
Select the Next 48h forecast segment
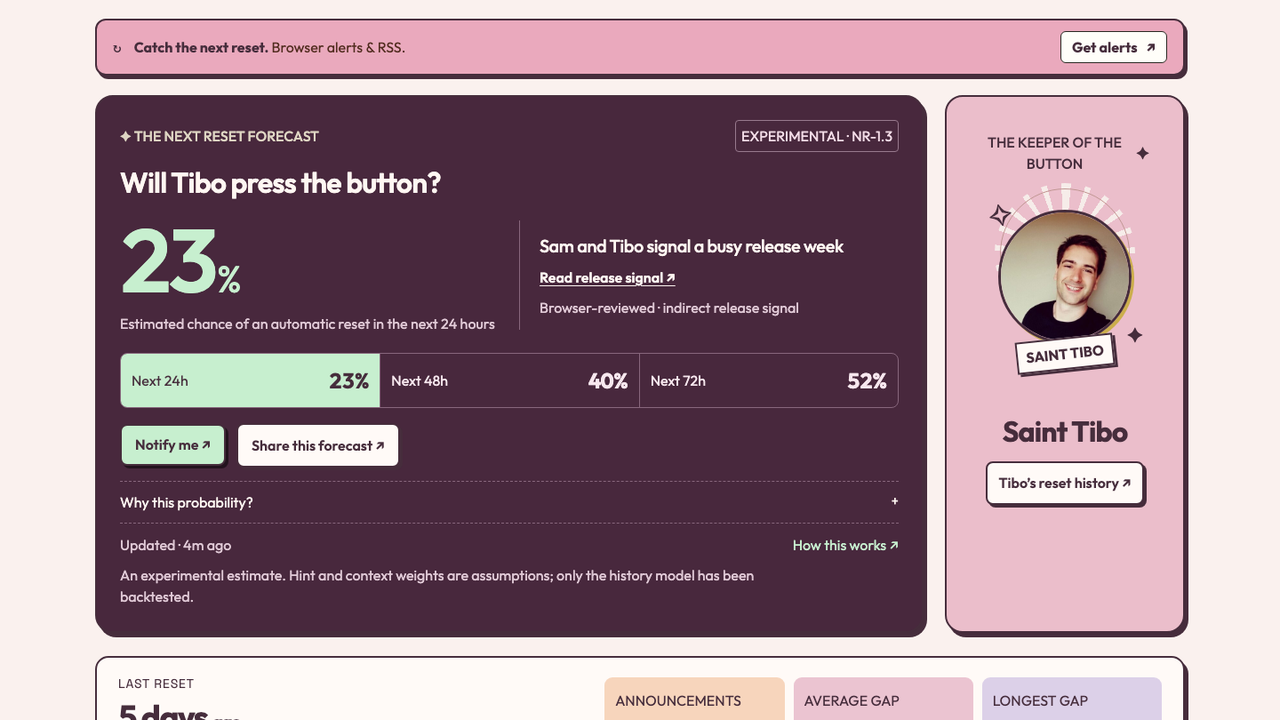click(x=510, y=381)
